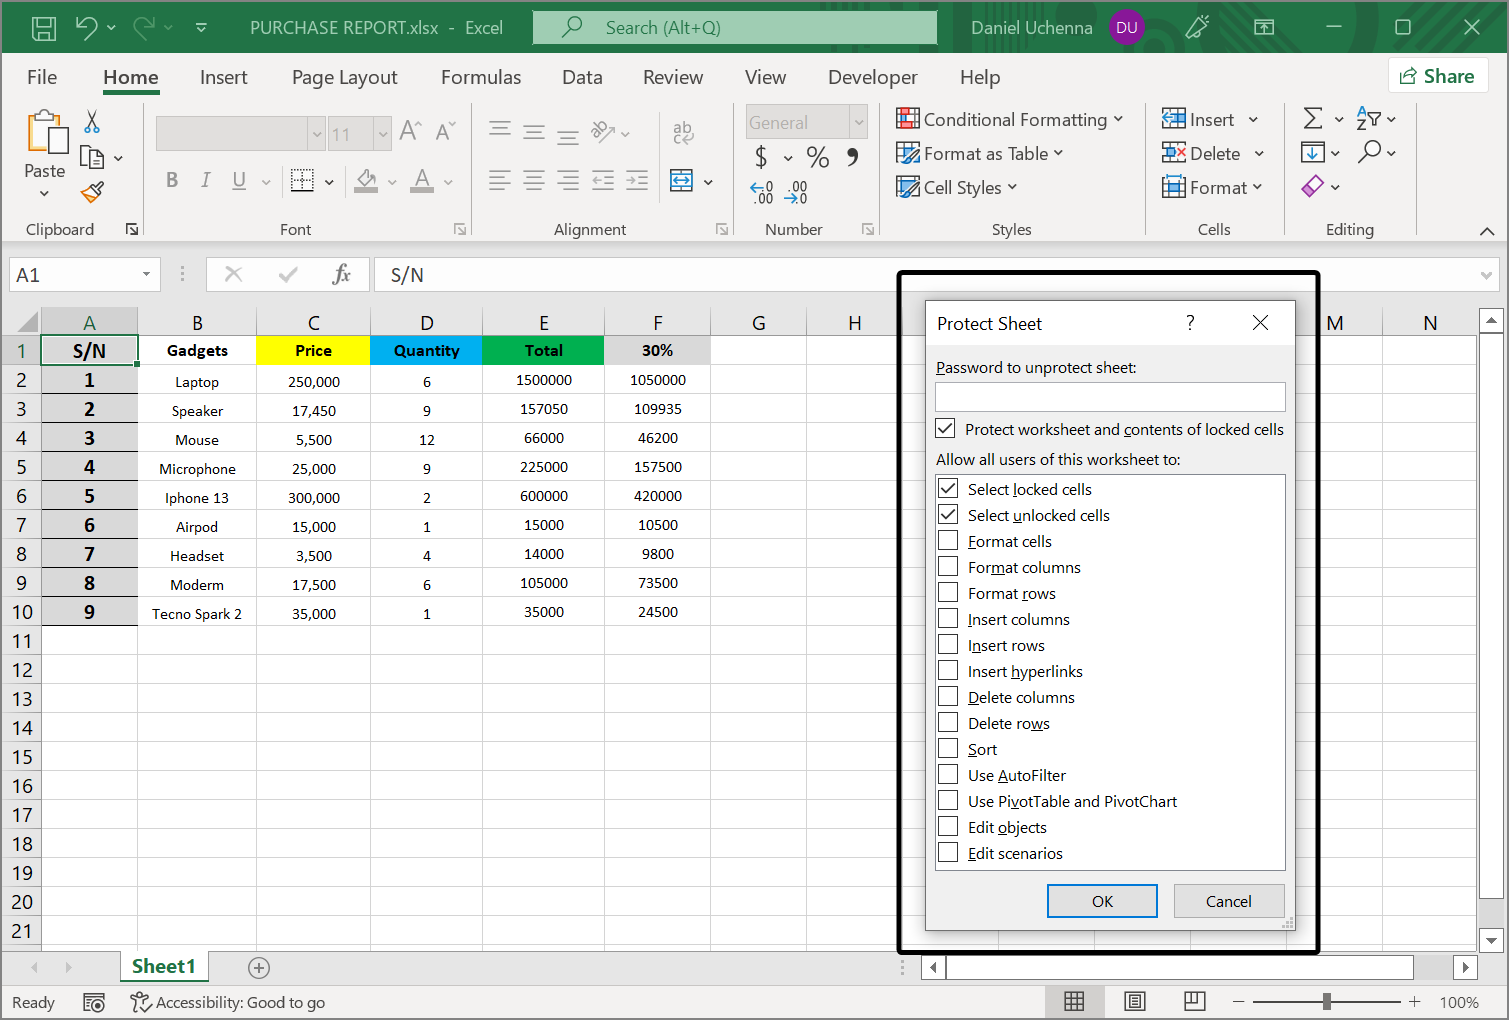
Task: Cancel the Protect Sheet dialog
Action: click(x=1229, y=900)
